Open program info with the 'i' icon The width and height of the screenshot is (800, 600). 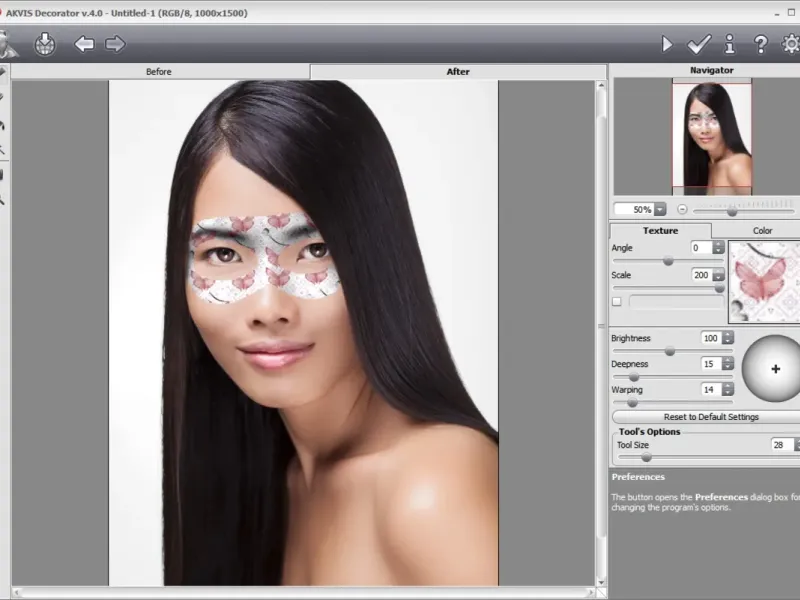[730, 44]
